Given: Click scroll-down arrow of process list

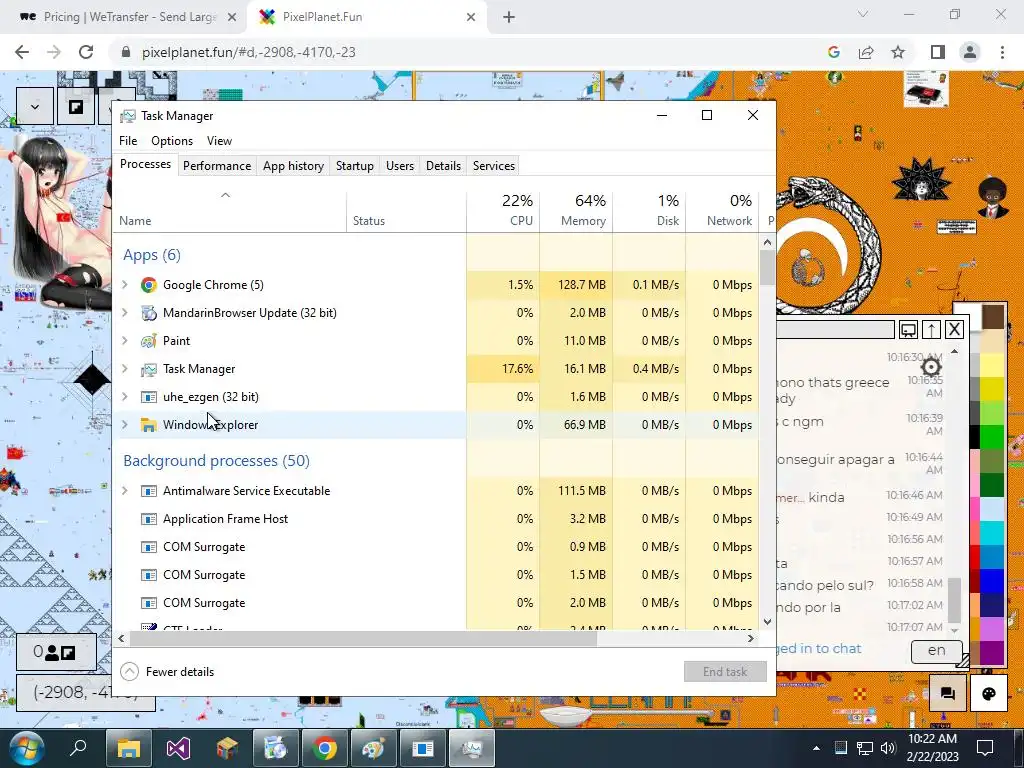Looking at the screenshot, I should point(767,622).
